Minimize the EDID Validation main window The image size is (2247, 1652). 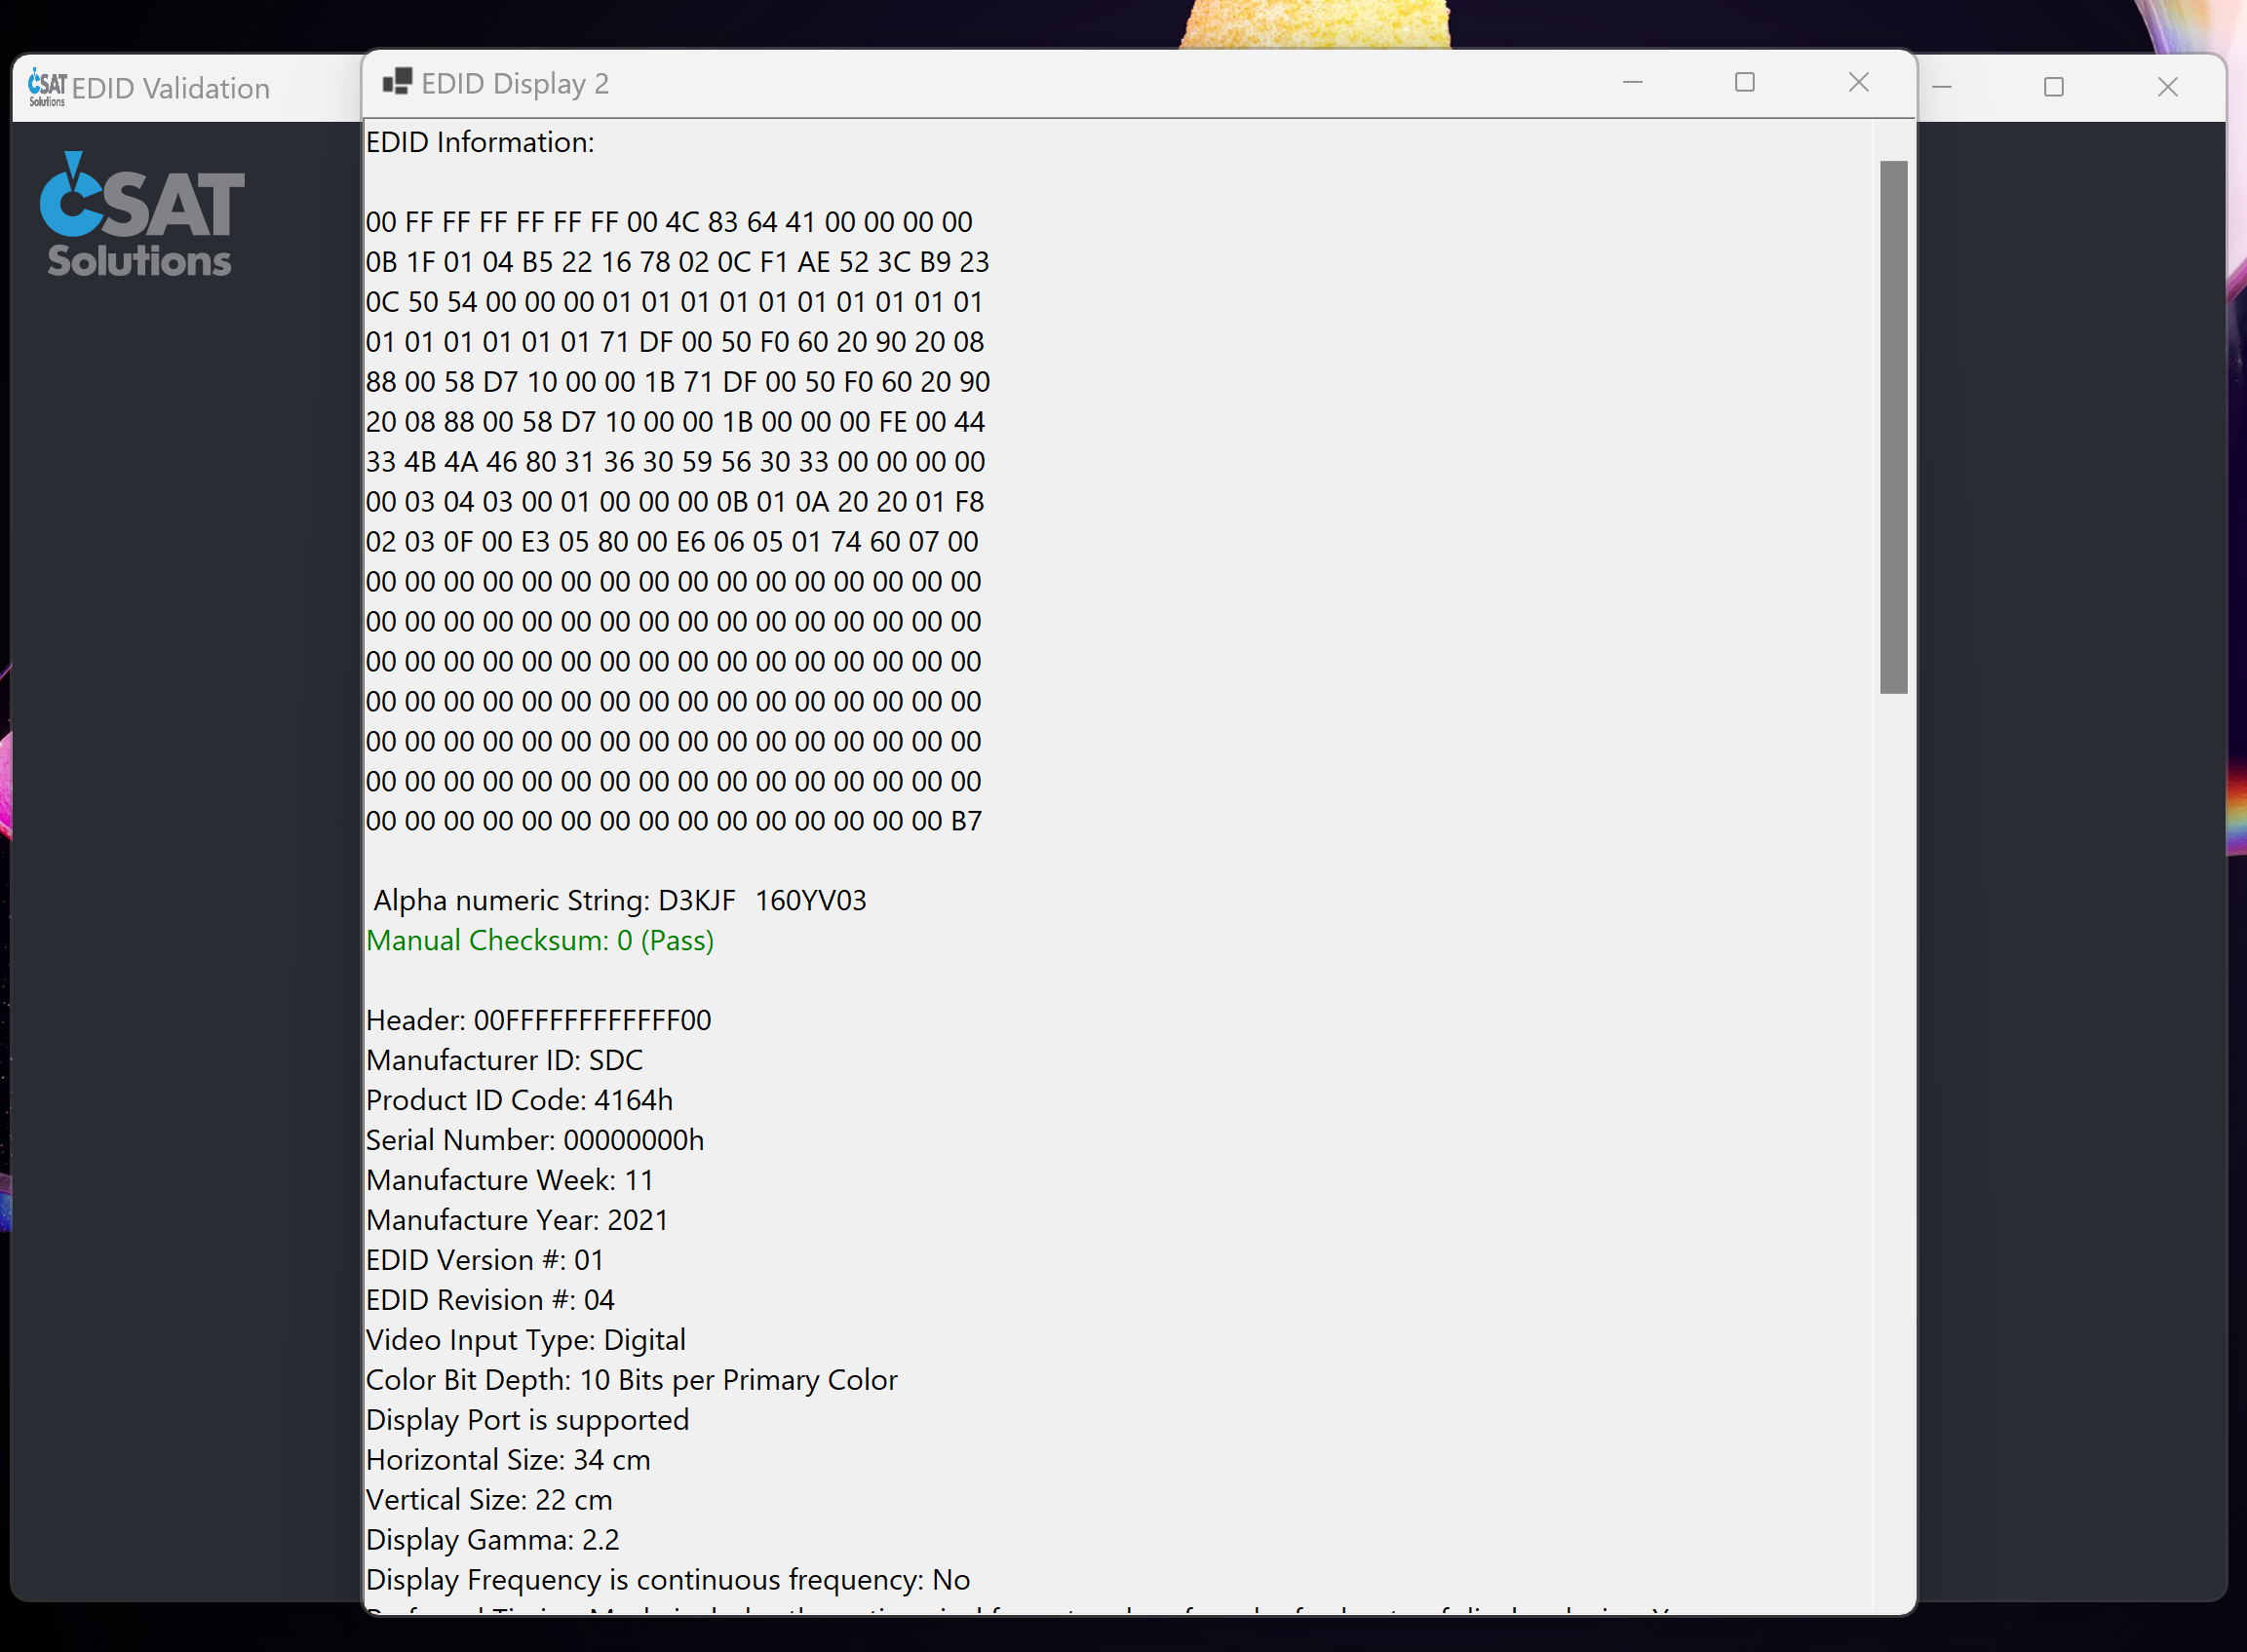1941,87
